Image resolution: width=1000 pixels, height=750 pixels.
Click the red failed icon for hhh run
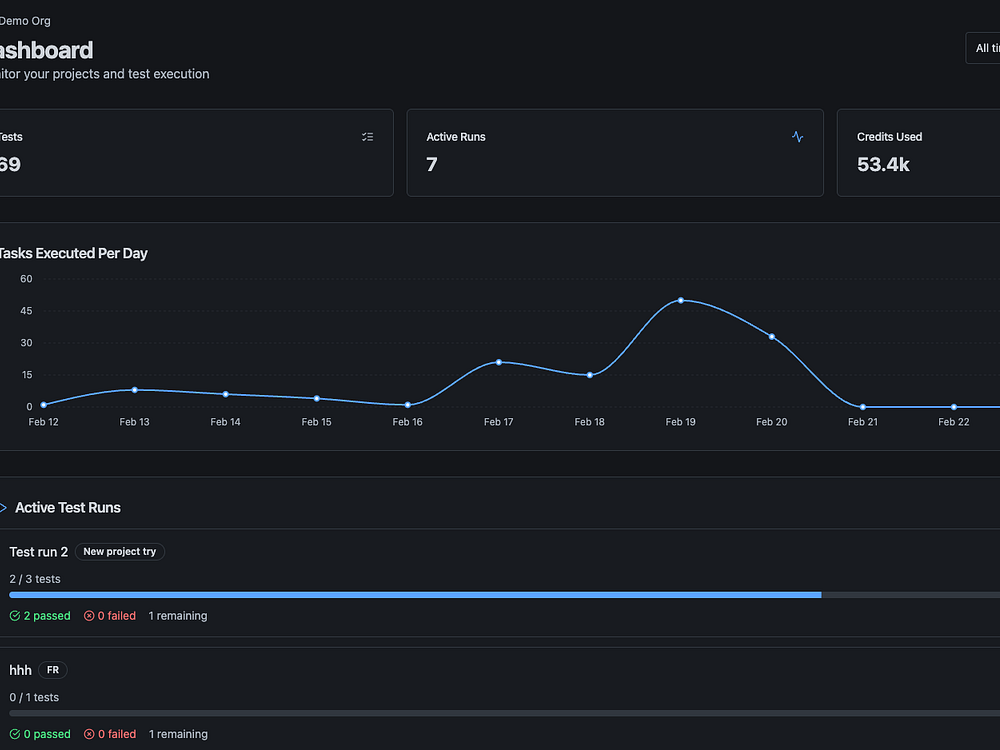tap(89, 734)
